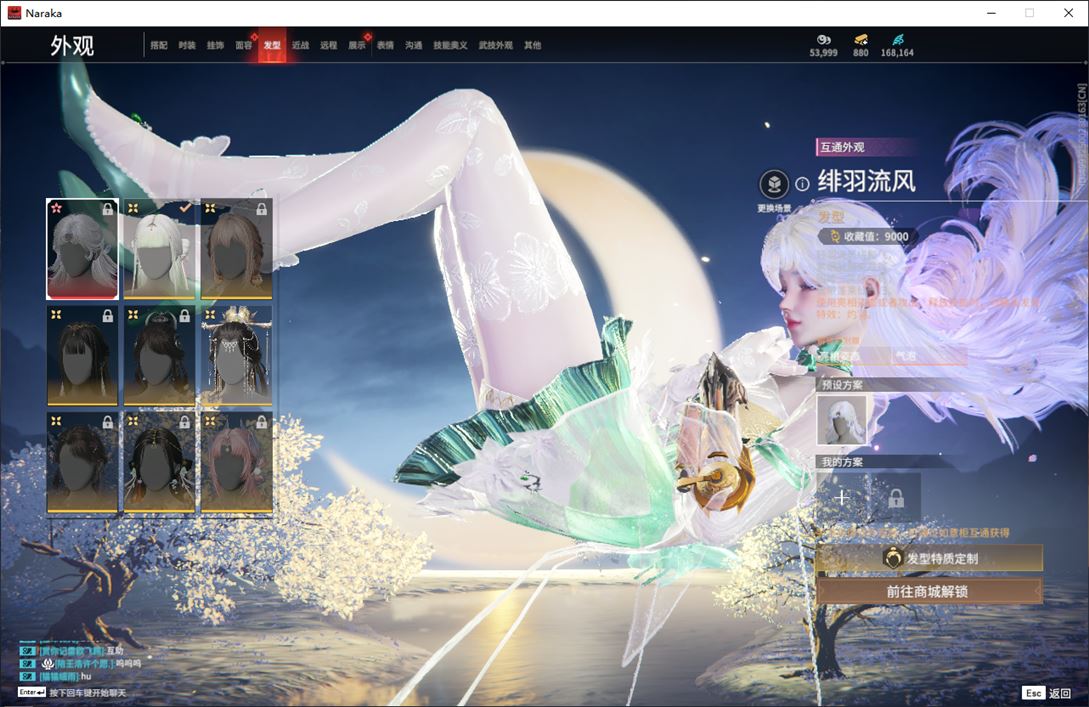
Task: Switch to the 远程 tab
Action: point(329,45)
